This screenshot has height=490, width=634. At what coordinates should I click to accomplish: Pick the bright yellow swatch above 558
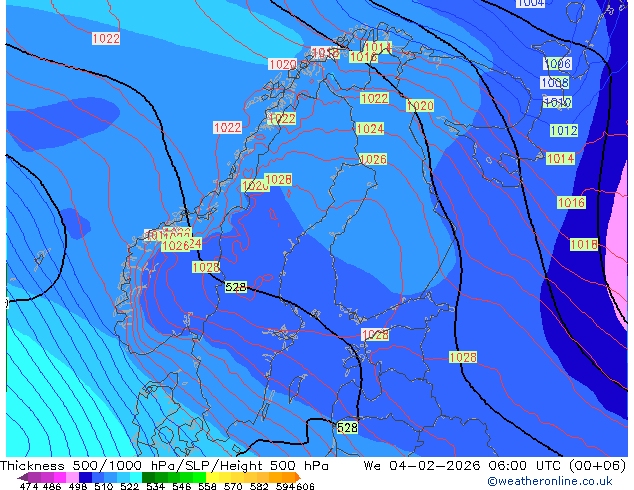(x=212, y=477)
